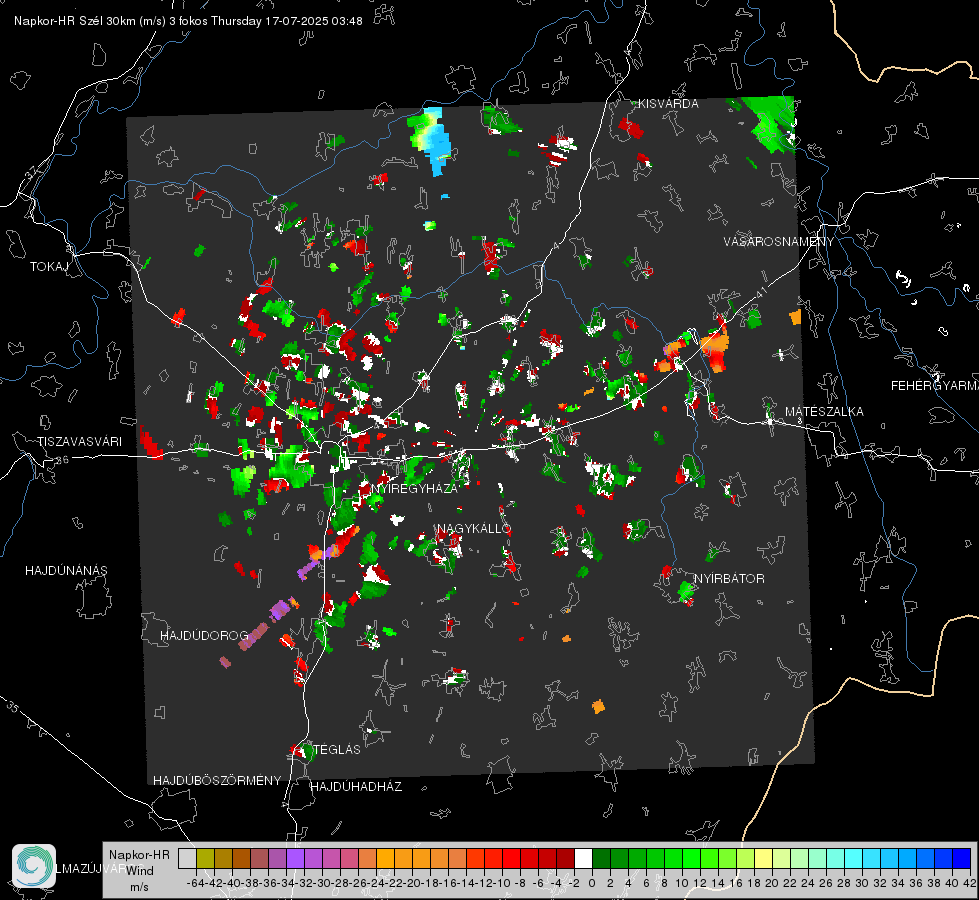Select the bright yellow legend swatch
The height and width of the screenshot is (900, 979).
click(764, 858)
